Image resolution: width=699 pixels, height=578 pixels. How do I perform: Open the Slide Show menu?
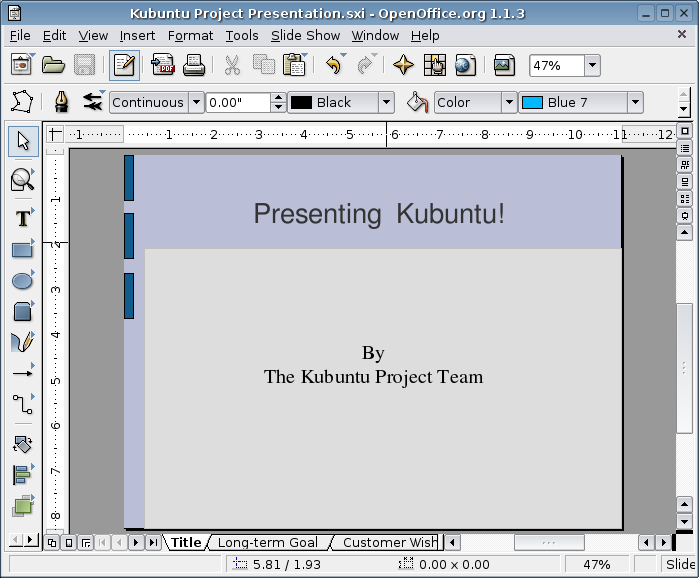click(305, 36)
